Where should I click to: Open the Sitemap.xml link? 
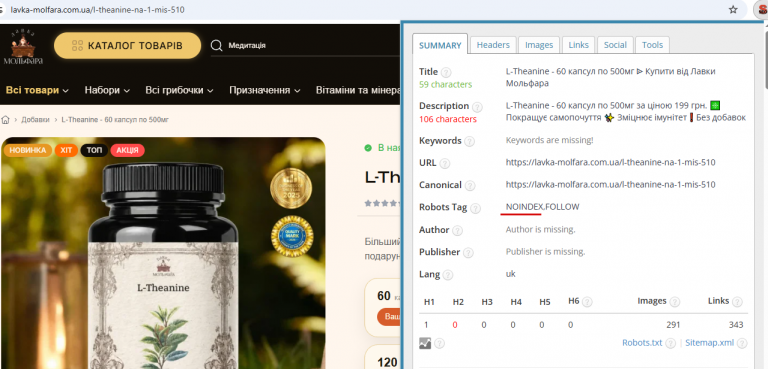[x=709, y=343]
